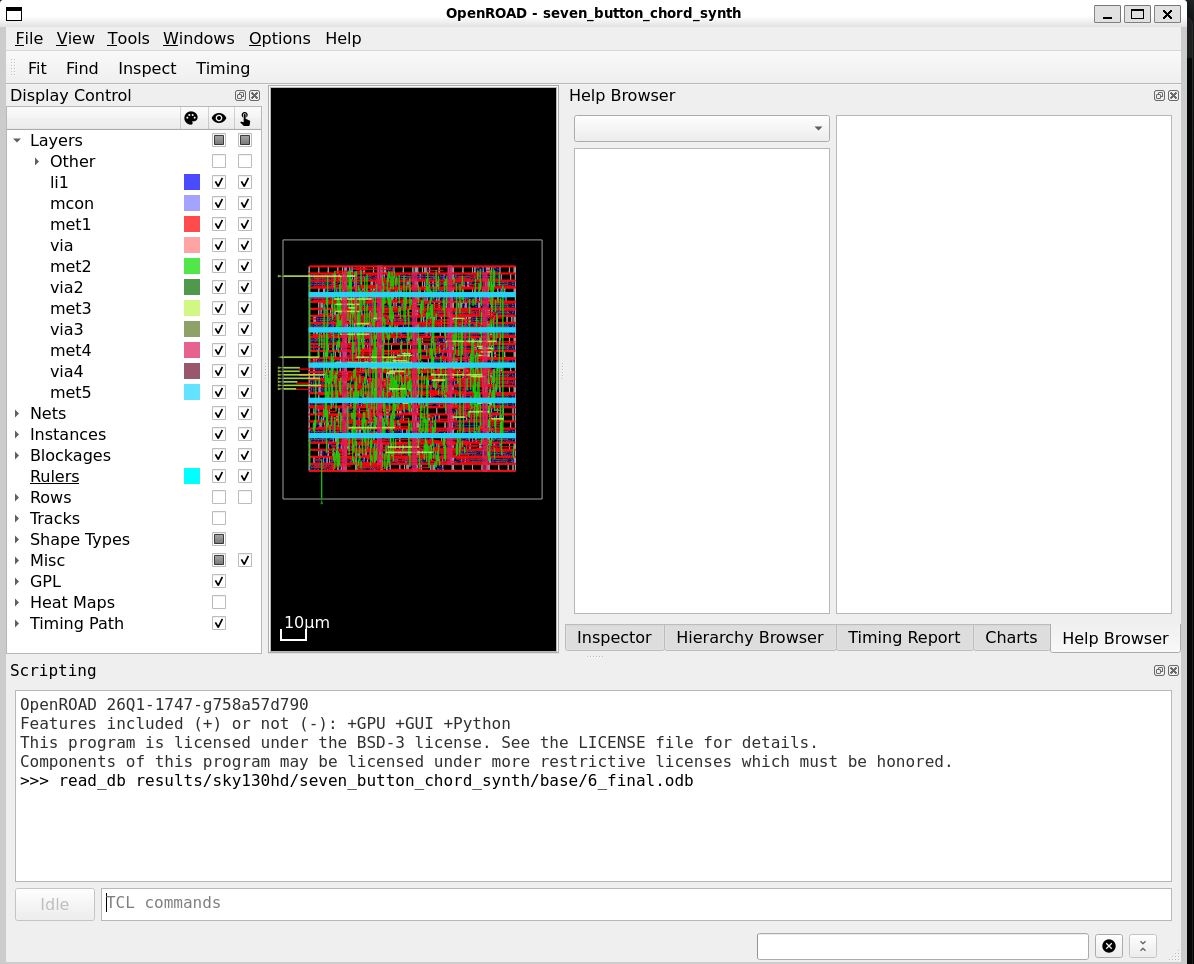
Task: Enable the Heat Maps visibility checkbox
Action: pos(219,602)
